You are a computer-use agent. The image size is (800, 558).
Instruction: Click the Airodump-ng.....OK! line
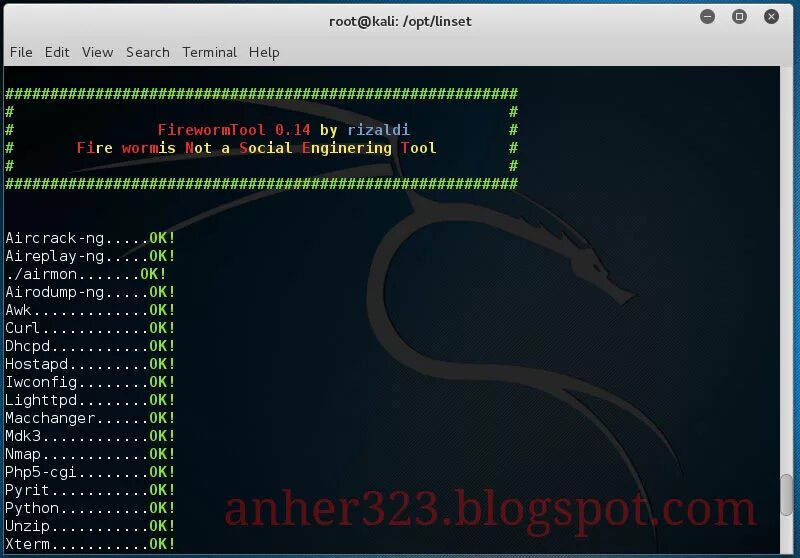tap(90, 292)
